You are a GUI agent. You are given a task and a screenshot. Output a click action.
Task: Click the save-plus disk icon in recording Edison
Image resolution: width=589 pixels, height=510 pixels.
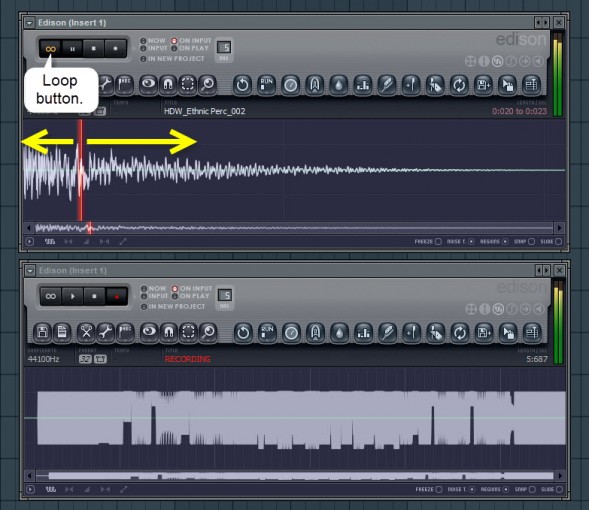click(x=484, y=332)
